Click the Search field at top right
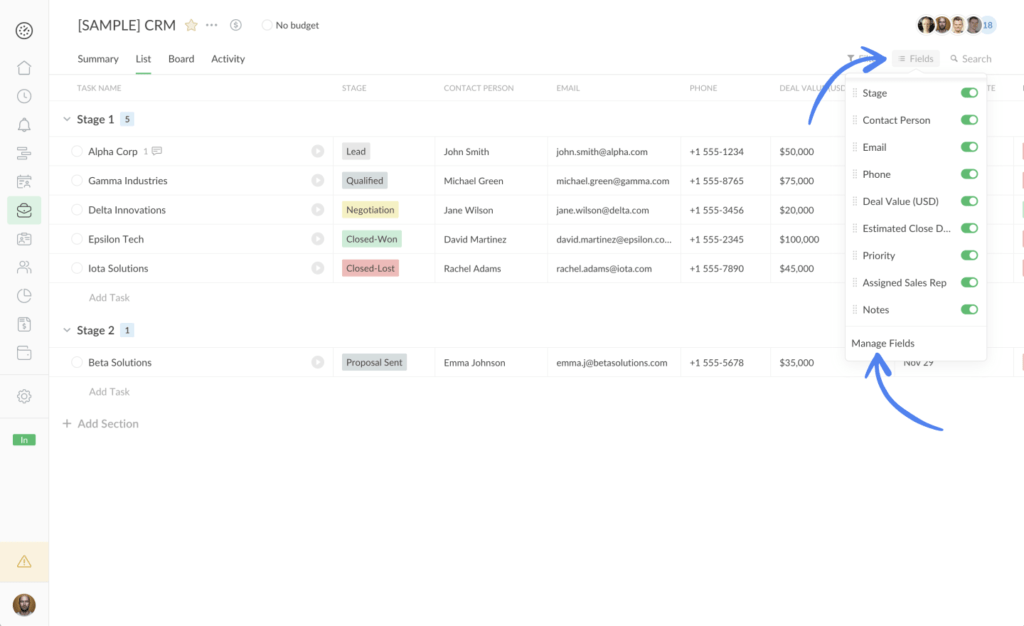Screen dimensions: 1024x626 click(x=970, y=58)
